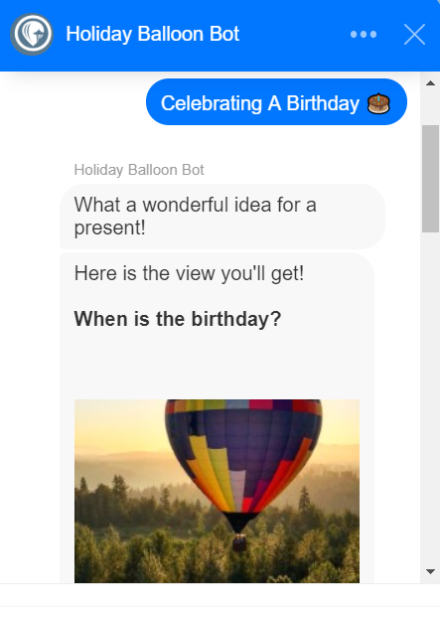Focus the message input area at bottom

pyautogui.click(x=220, y=601)
